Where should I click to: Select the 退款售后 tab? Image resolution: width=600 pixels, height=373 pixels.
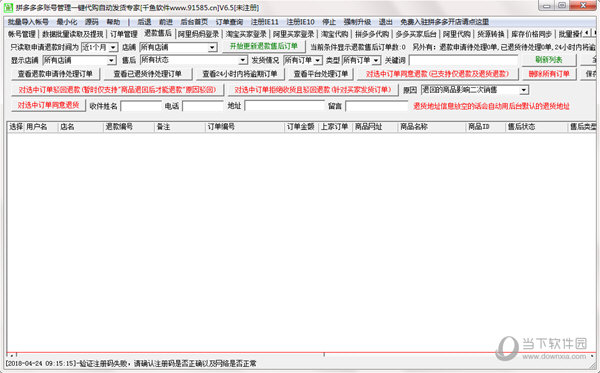tap(158, 33)
